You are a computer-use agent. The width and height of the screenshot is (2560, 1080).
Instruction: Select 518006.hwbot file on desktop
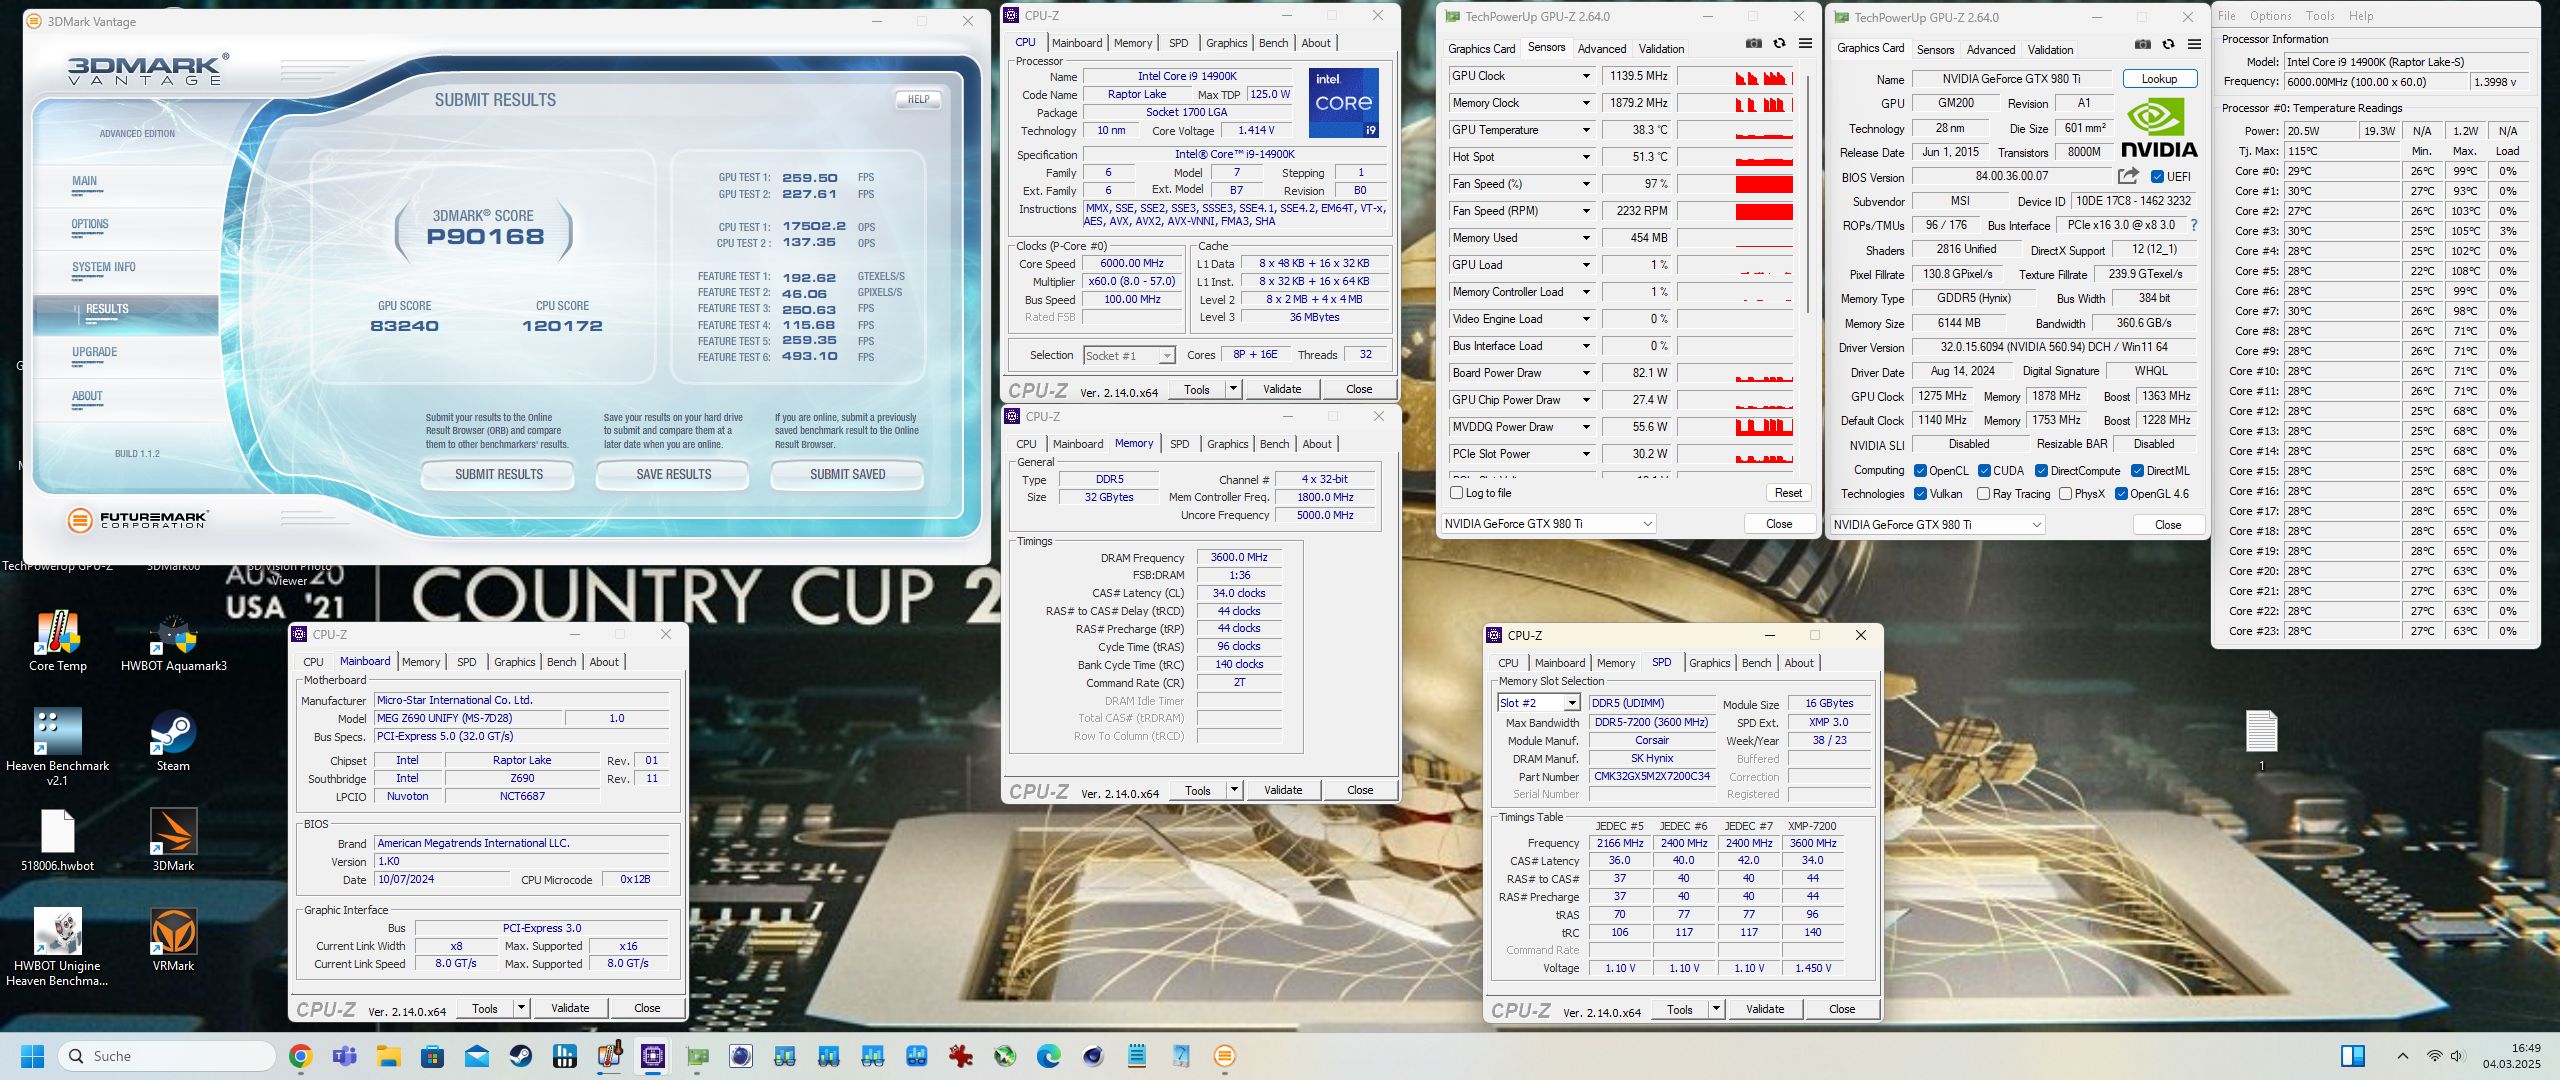(x=57, y=841)
